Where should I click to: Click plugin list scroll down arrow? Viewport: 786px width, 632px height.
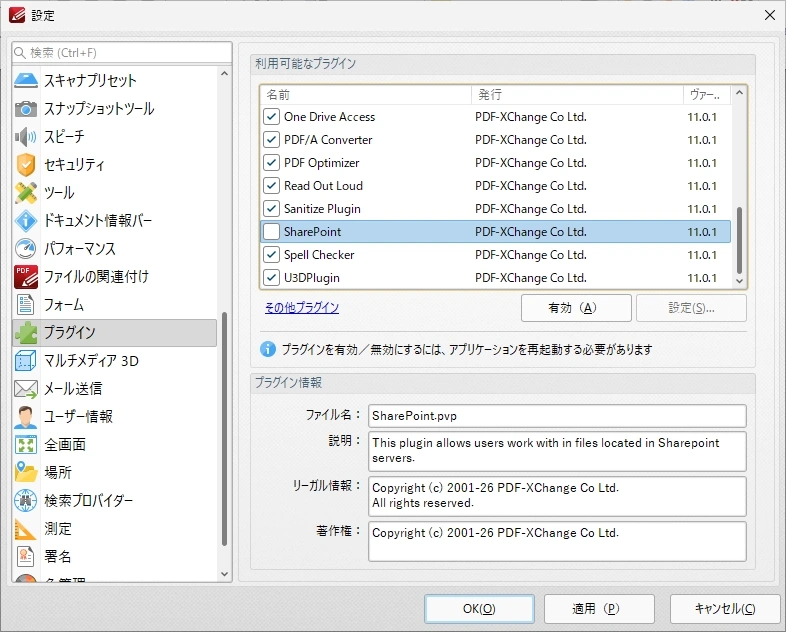739,281
